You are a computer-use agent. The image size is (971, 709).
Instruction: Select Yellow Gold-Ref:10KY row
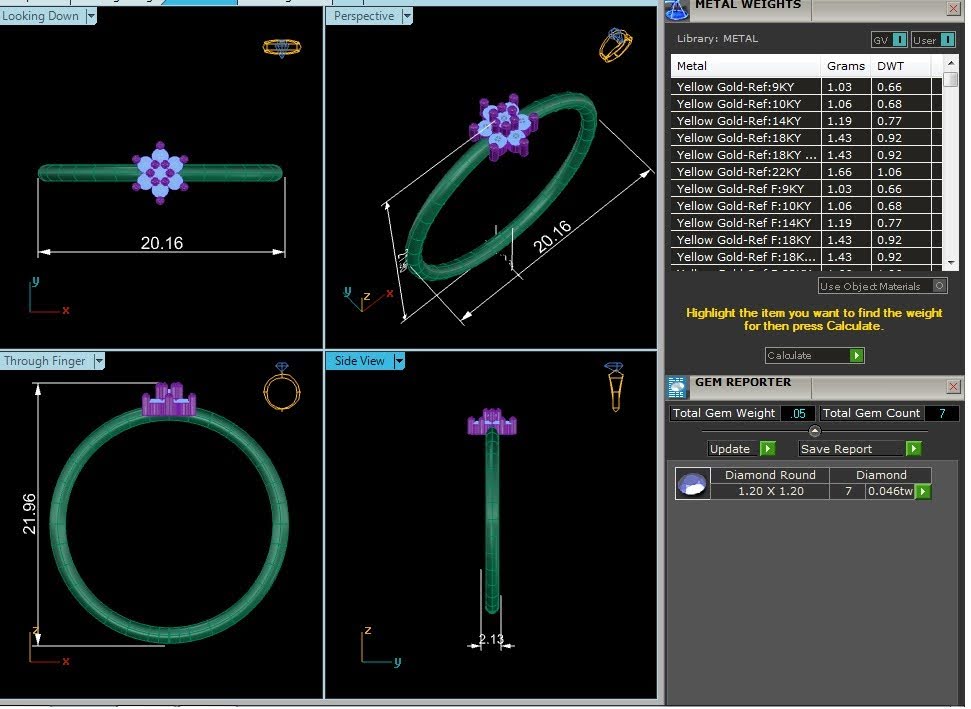coord(806,104)
